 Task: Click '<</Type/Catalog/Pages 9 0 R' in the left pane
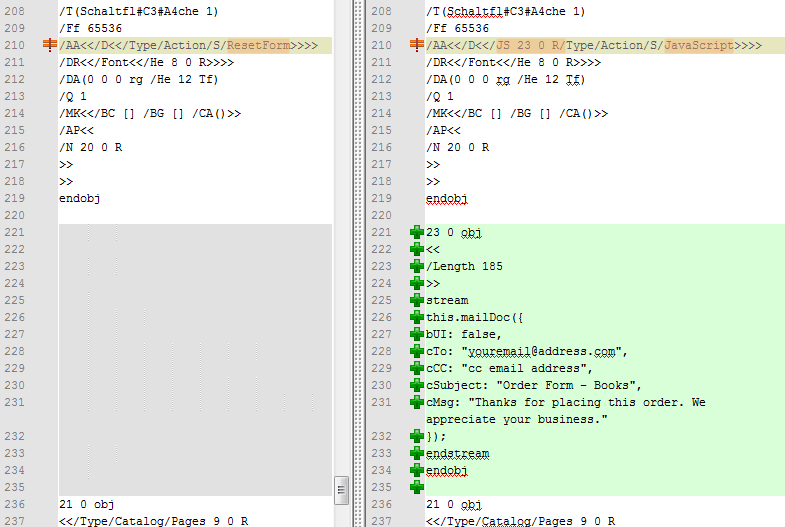pos(154,521)
